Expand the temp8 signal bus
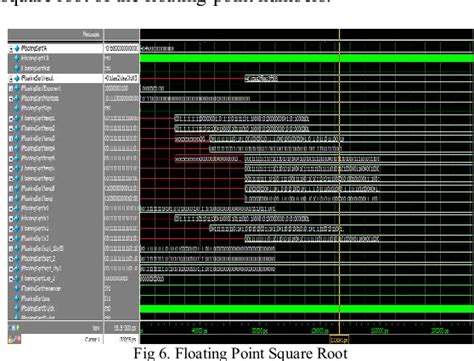Image resolution: width=474 pixels, height=361 pixels. point(11,189)
